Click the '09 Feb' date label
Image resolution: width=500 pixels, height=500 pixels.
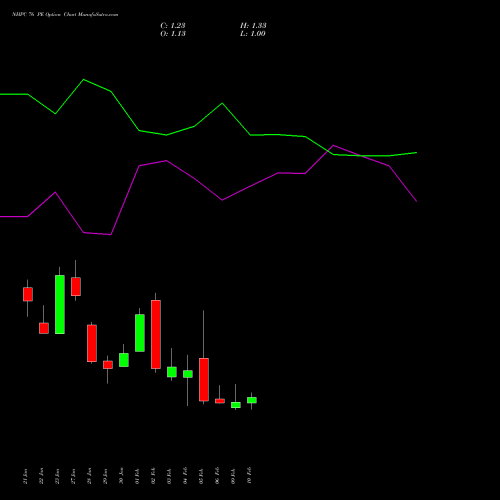point(233,476)
